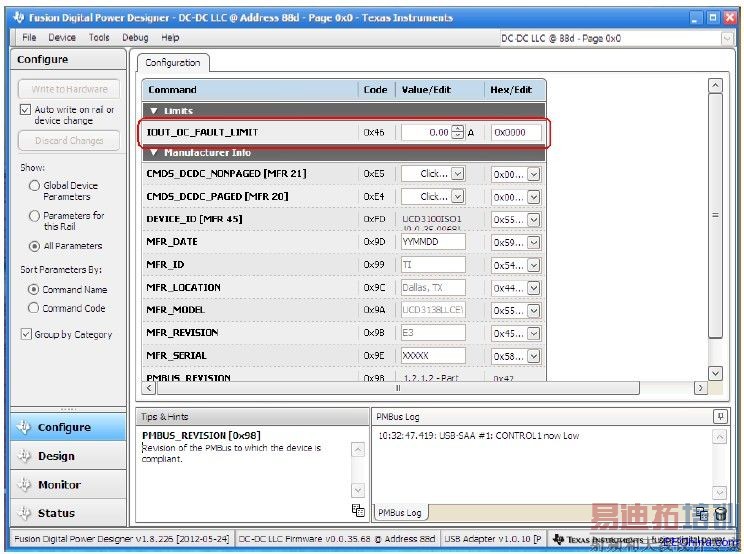Open MFR_MODEL hex dropdown
This screenshot has width=744, height=554.
534,311
